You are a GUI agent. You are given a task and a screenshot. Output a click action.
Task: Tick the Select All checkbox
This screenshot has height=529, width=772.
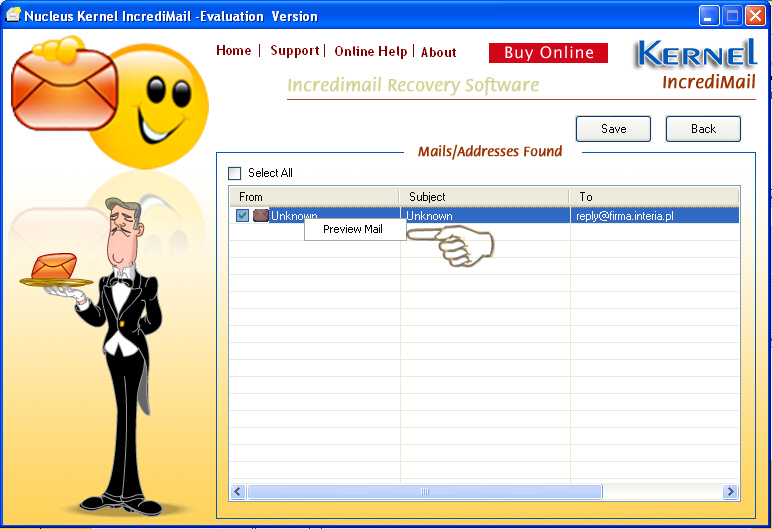pos(234,173)
